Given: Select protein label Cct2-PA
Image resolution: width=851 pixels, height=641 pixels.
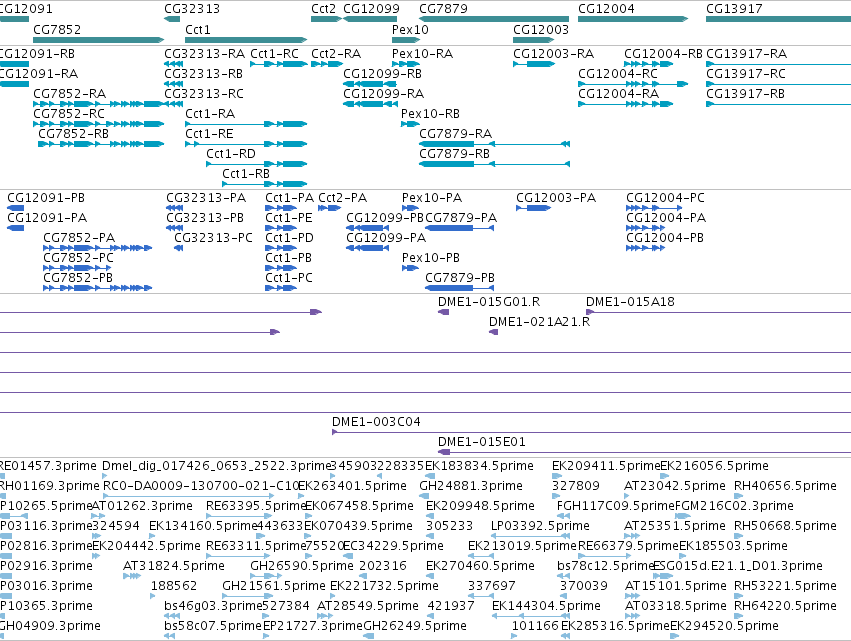Looking at the screenshot, I should 342,198.
